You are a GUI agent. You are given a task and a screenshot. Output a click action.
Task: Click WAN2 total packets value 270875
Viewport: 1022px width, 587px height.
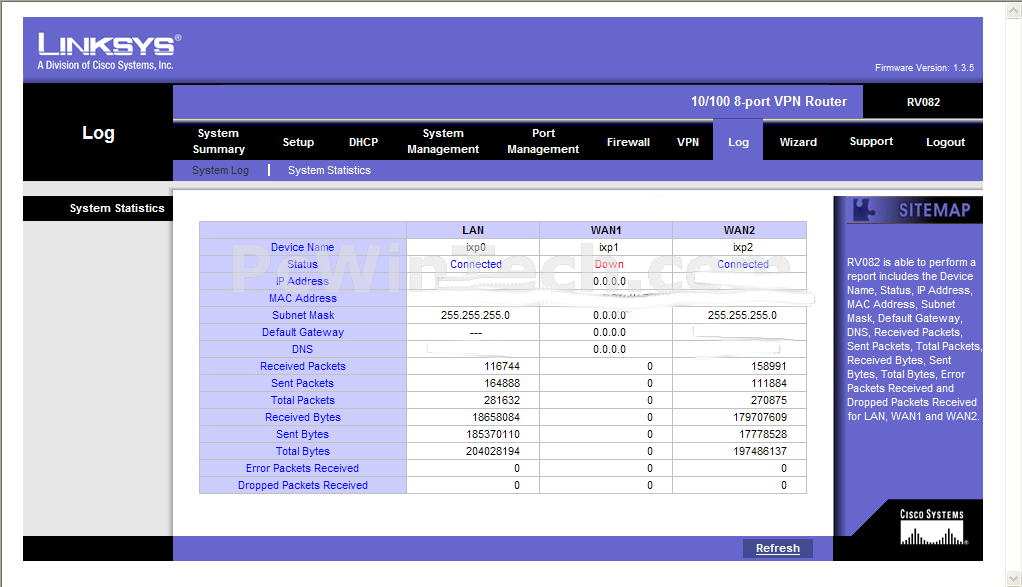click(769, 400)
